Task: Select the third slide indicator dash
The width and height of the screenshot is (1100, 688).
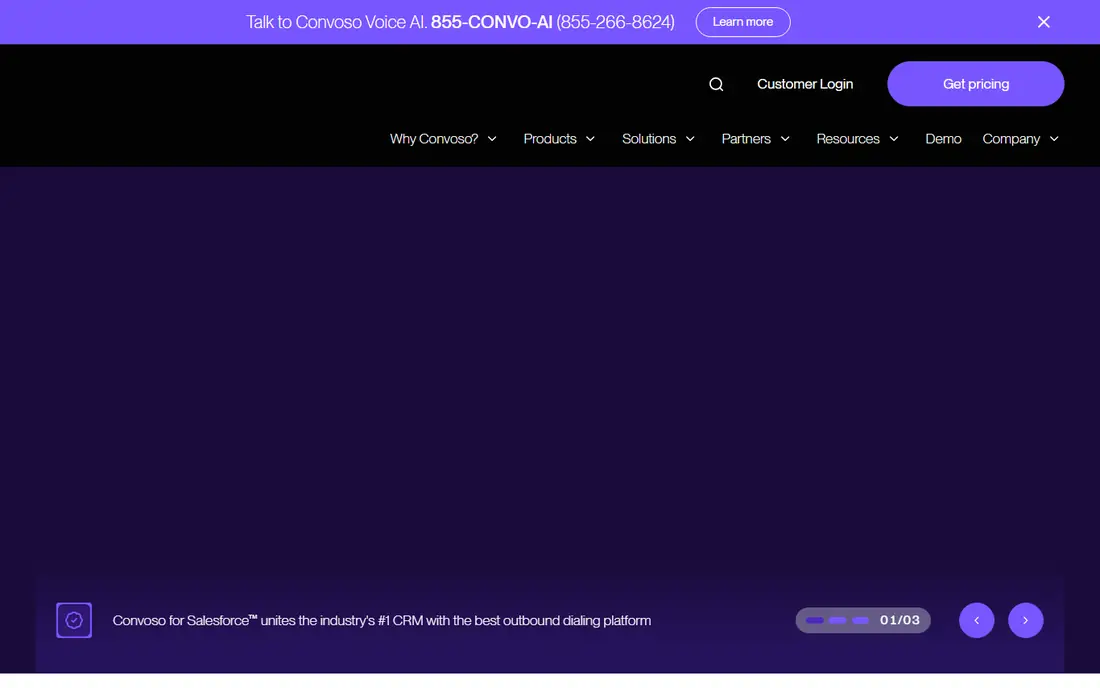Action: coord(860,620)
